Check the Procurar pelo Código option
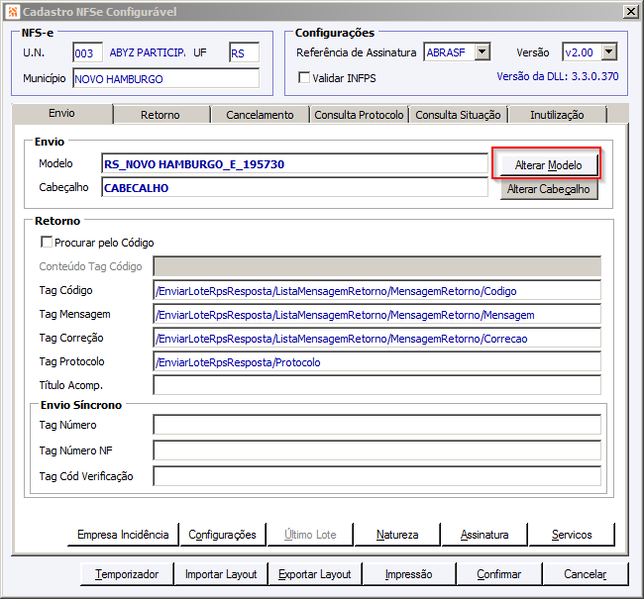 [46, 242]
